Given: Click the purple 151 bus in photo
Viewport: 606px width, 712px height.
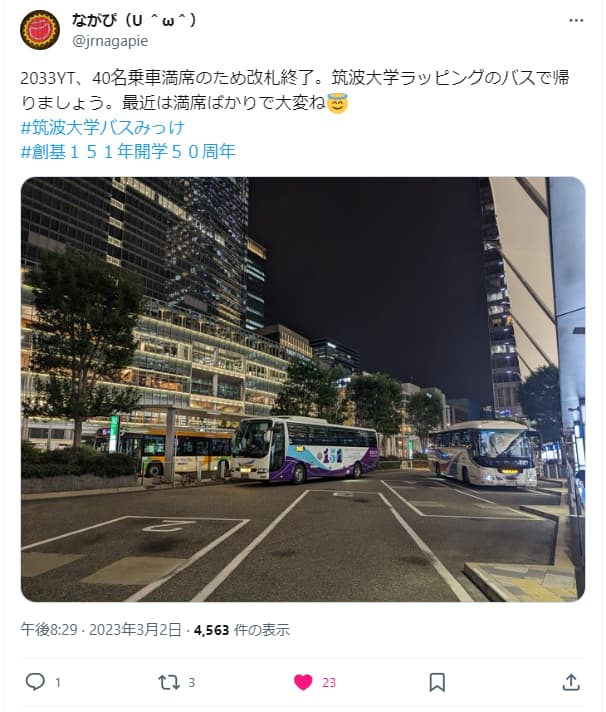Looking at the screenshot, I should click(x=305, y=450).
